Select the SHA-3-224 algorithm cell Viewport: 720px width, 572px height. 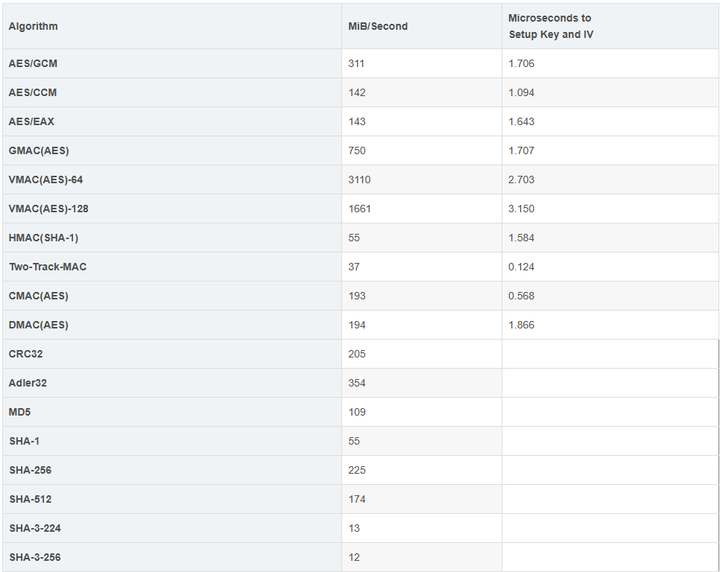pos(172,528)
